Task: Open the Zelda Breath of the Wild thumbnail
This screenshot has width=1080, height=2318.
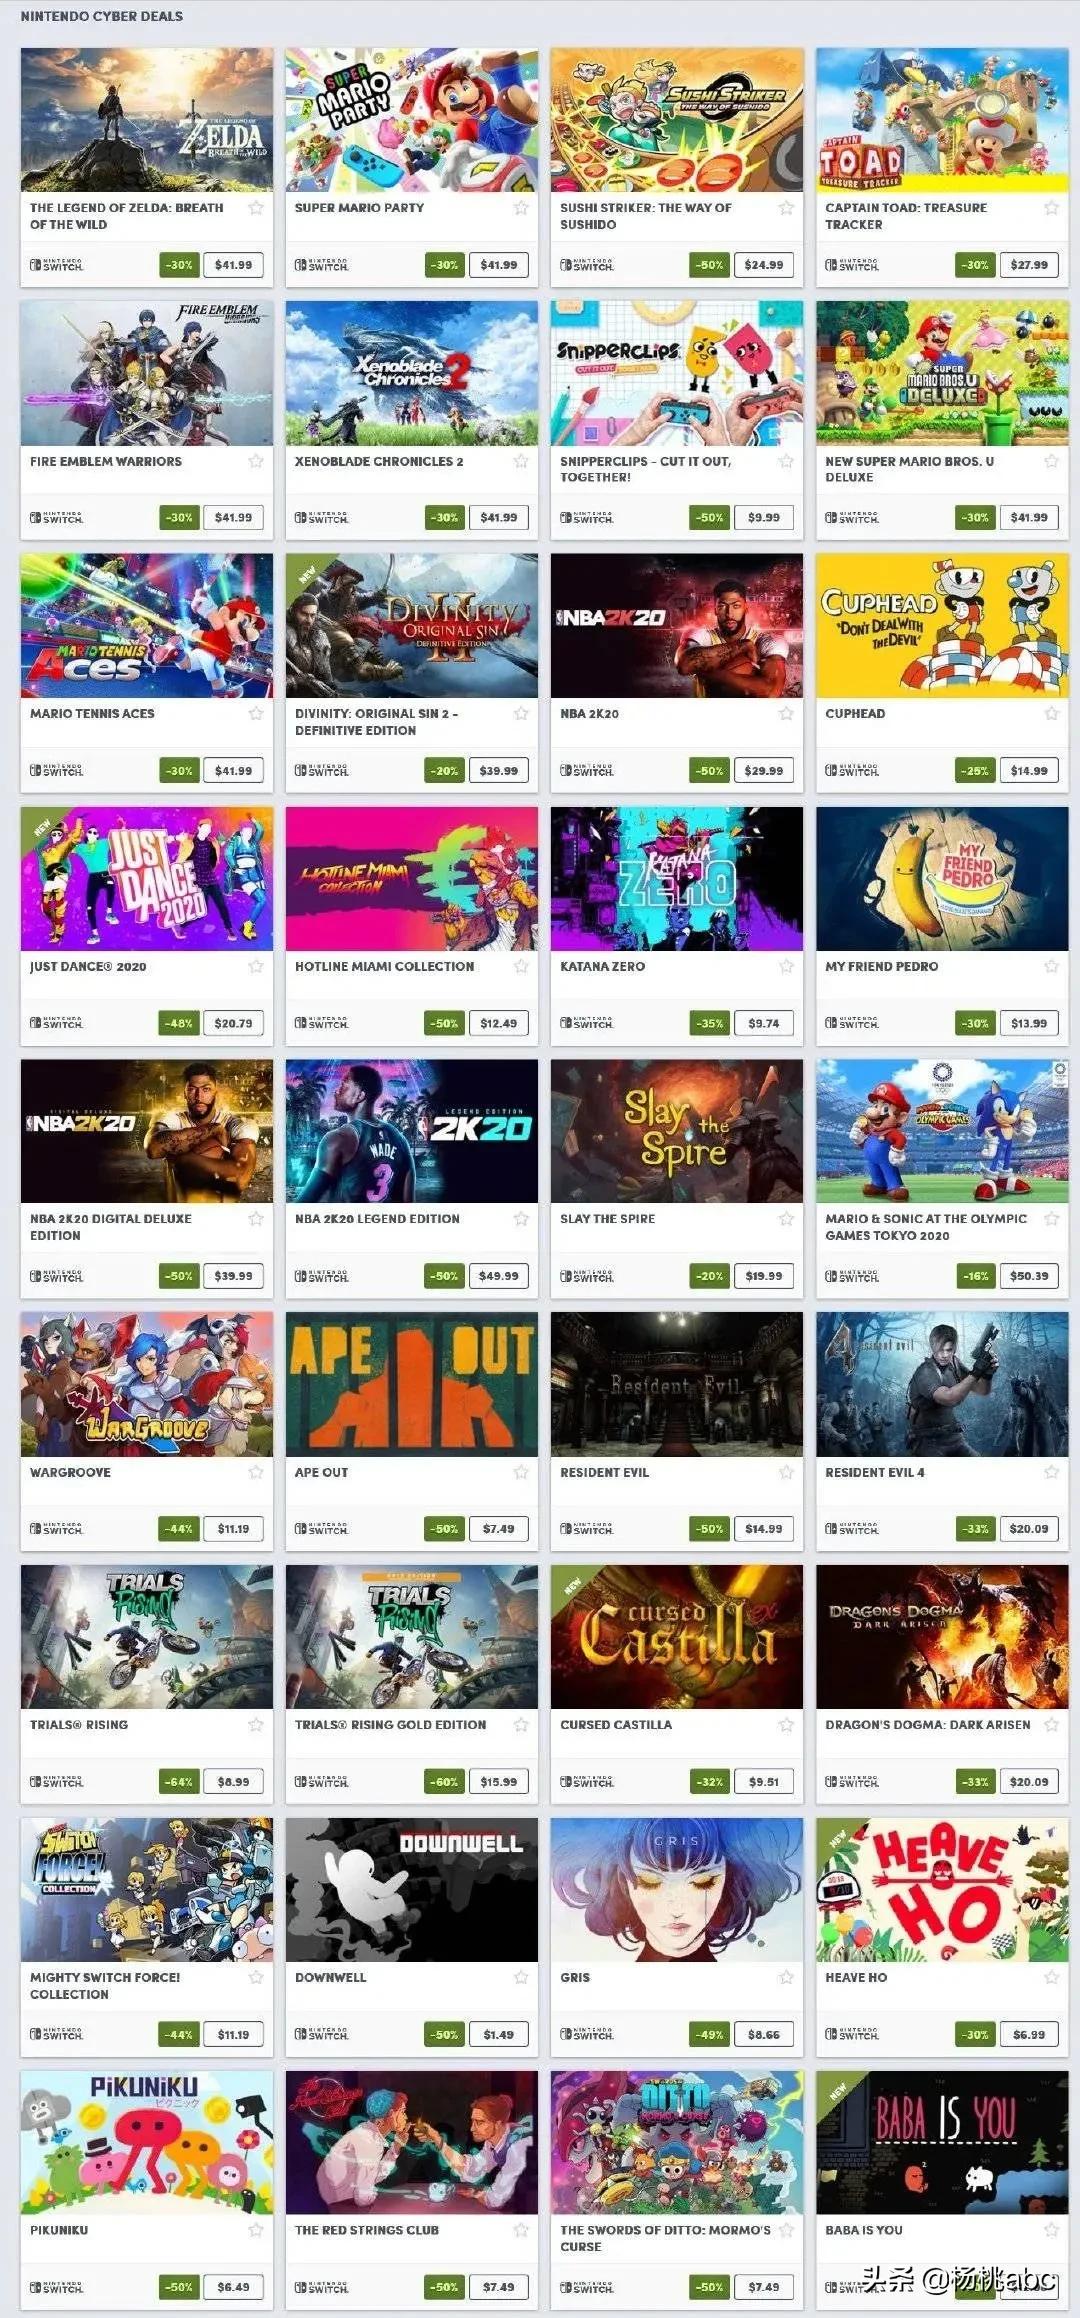Action: point(147,120)
